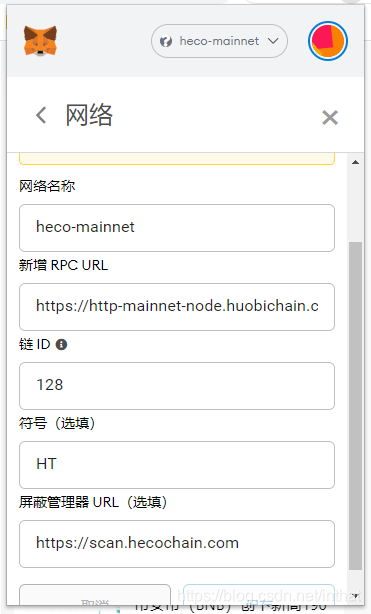Click the dropdown arrow beside heco-mainnet

(x=273, y=41)
